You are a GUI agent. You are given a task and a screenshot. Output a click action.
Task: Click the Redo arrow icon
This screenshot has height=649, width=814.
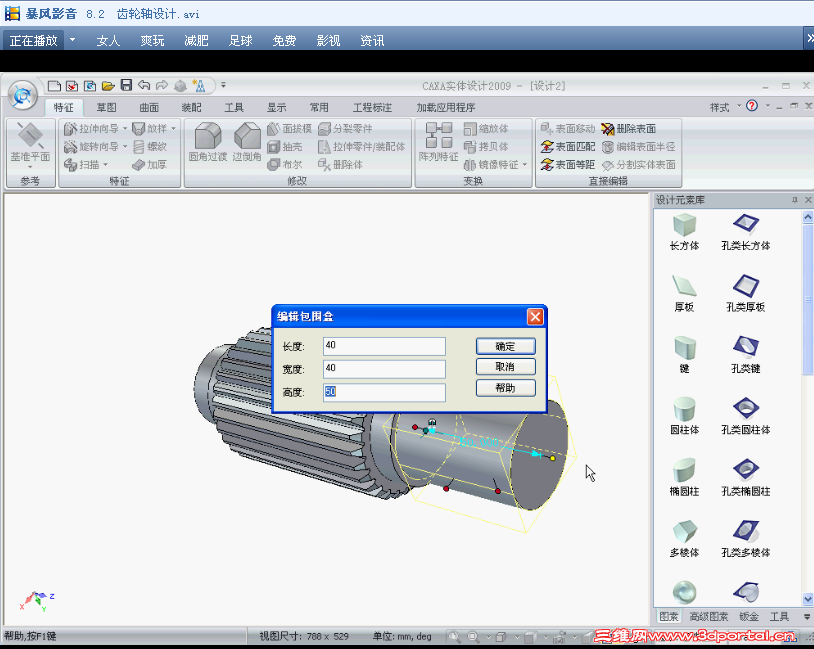tap(162, 85)
